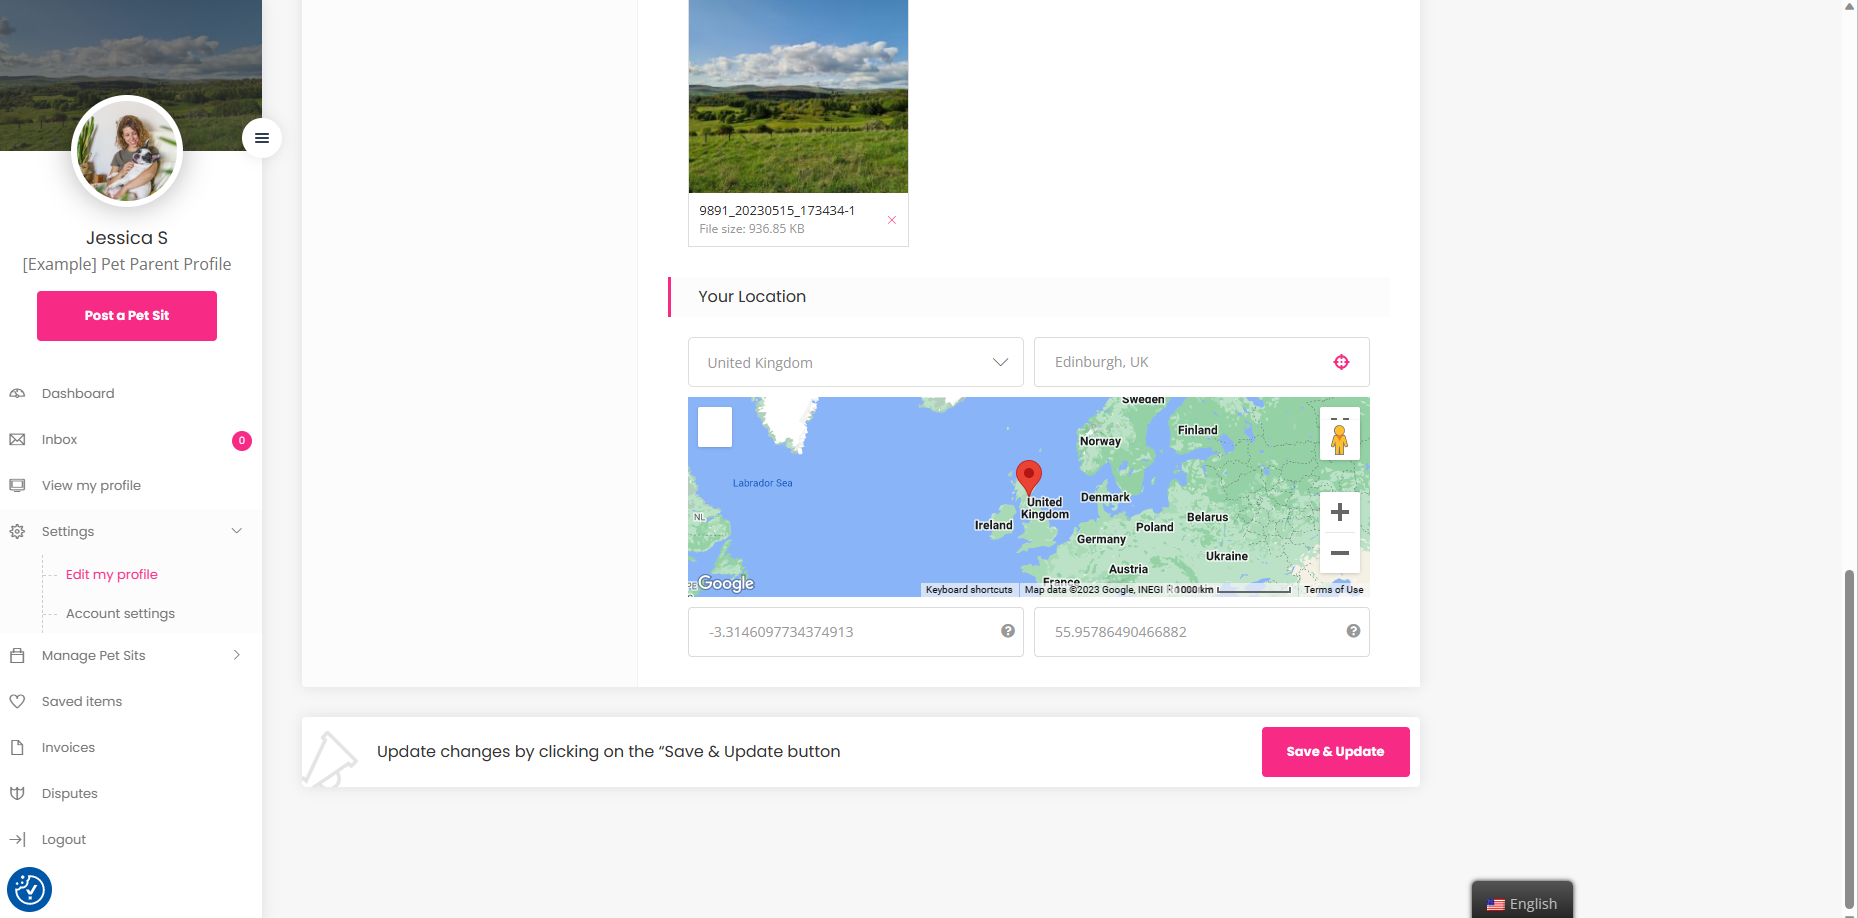Image resolution: width=1858 pixels, height=918 pixels.
Task: Open Keyboard shortcuts on map
Action: [969, 590]
